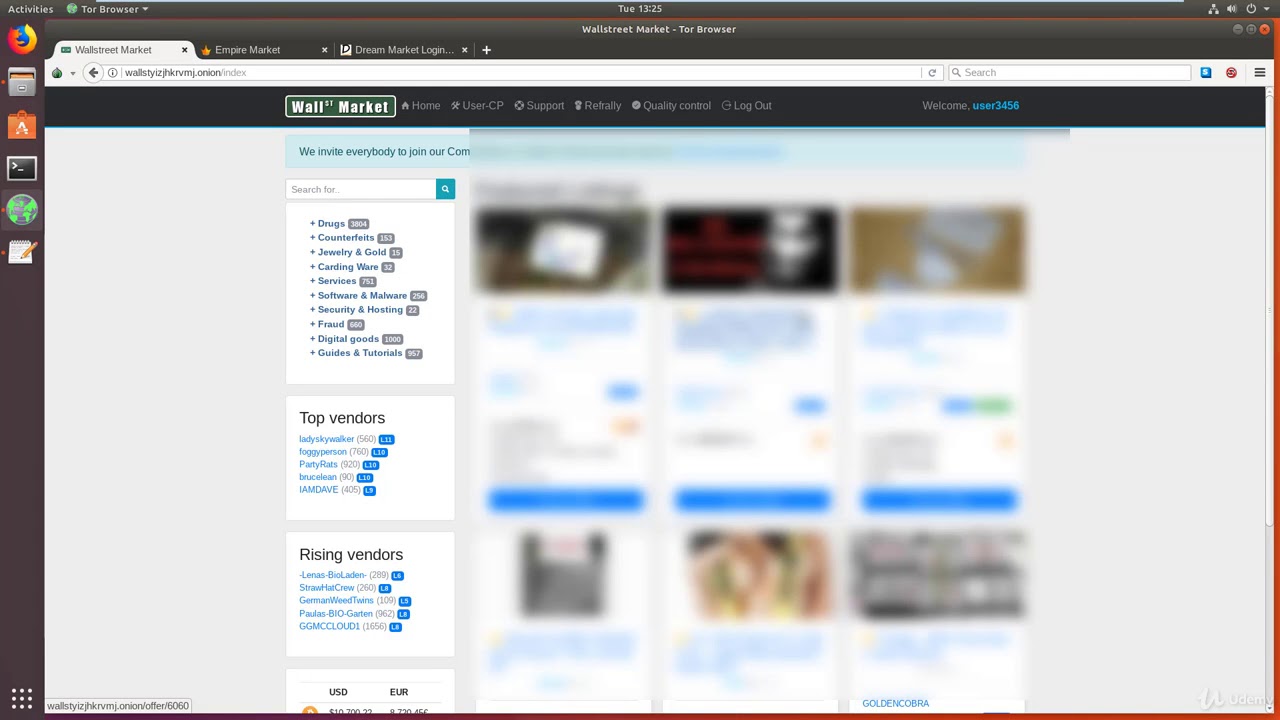Viewport: 1280px width, 720px height.
Task: Open rising vendor Paulas-BIO-Garten
Action: pyautogui.click(x=336, y=614)
